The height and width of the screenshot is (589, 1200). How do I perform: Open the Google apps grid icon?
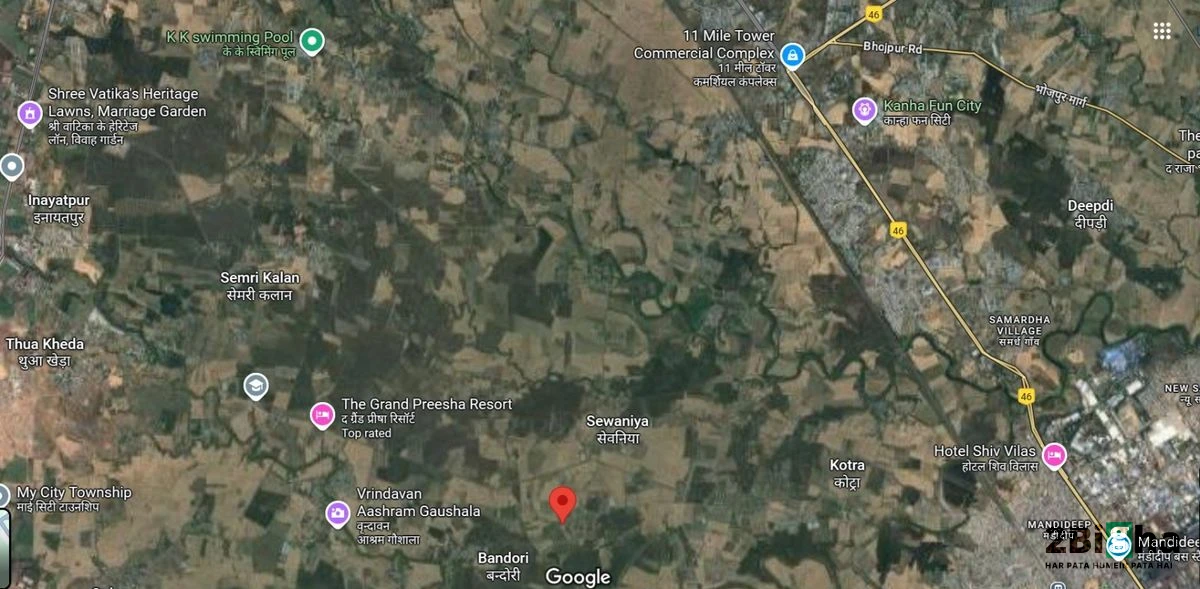click(x=1161, y=31)
